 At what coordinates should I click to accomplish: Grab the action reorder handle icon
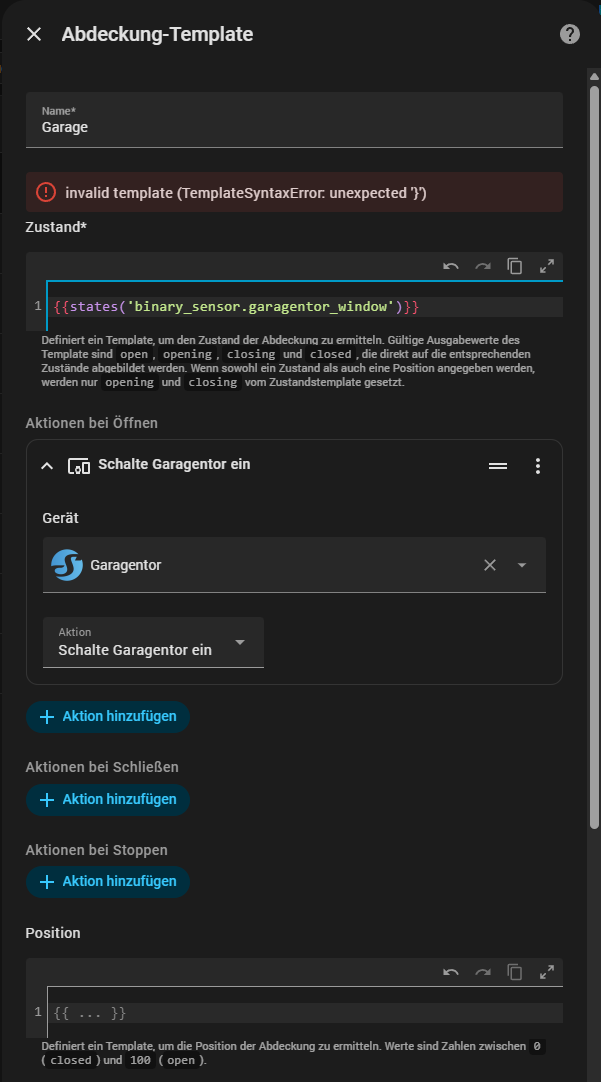pyautogui.click(x=498, y=466)
